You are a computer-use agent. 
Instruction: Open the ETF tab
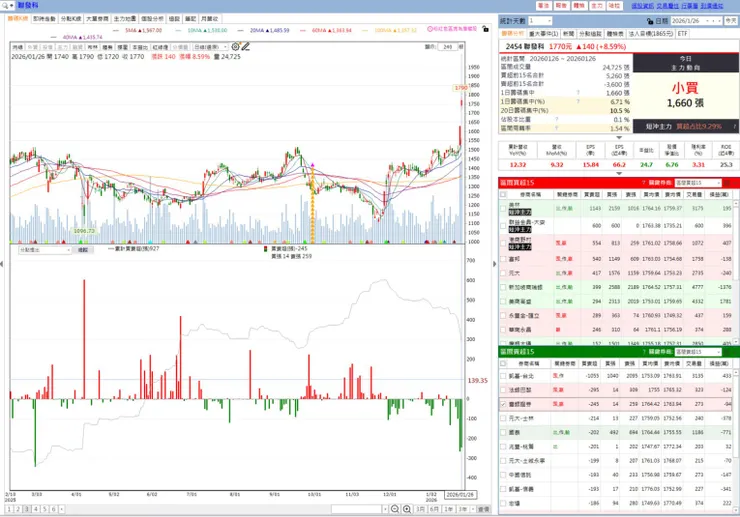pyautogui.click(x=682, y=34)
